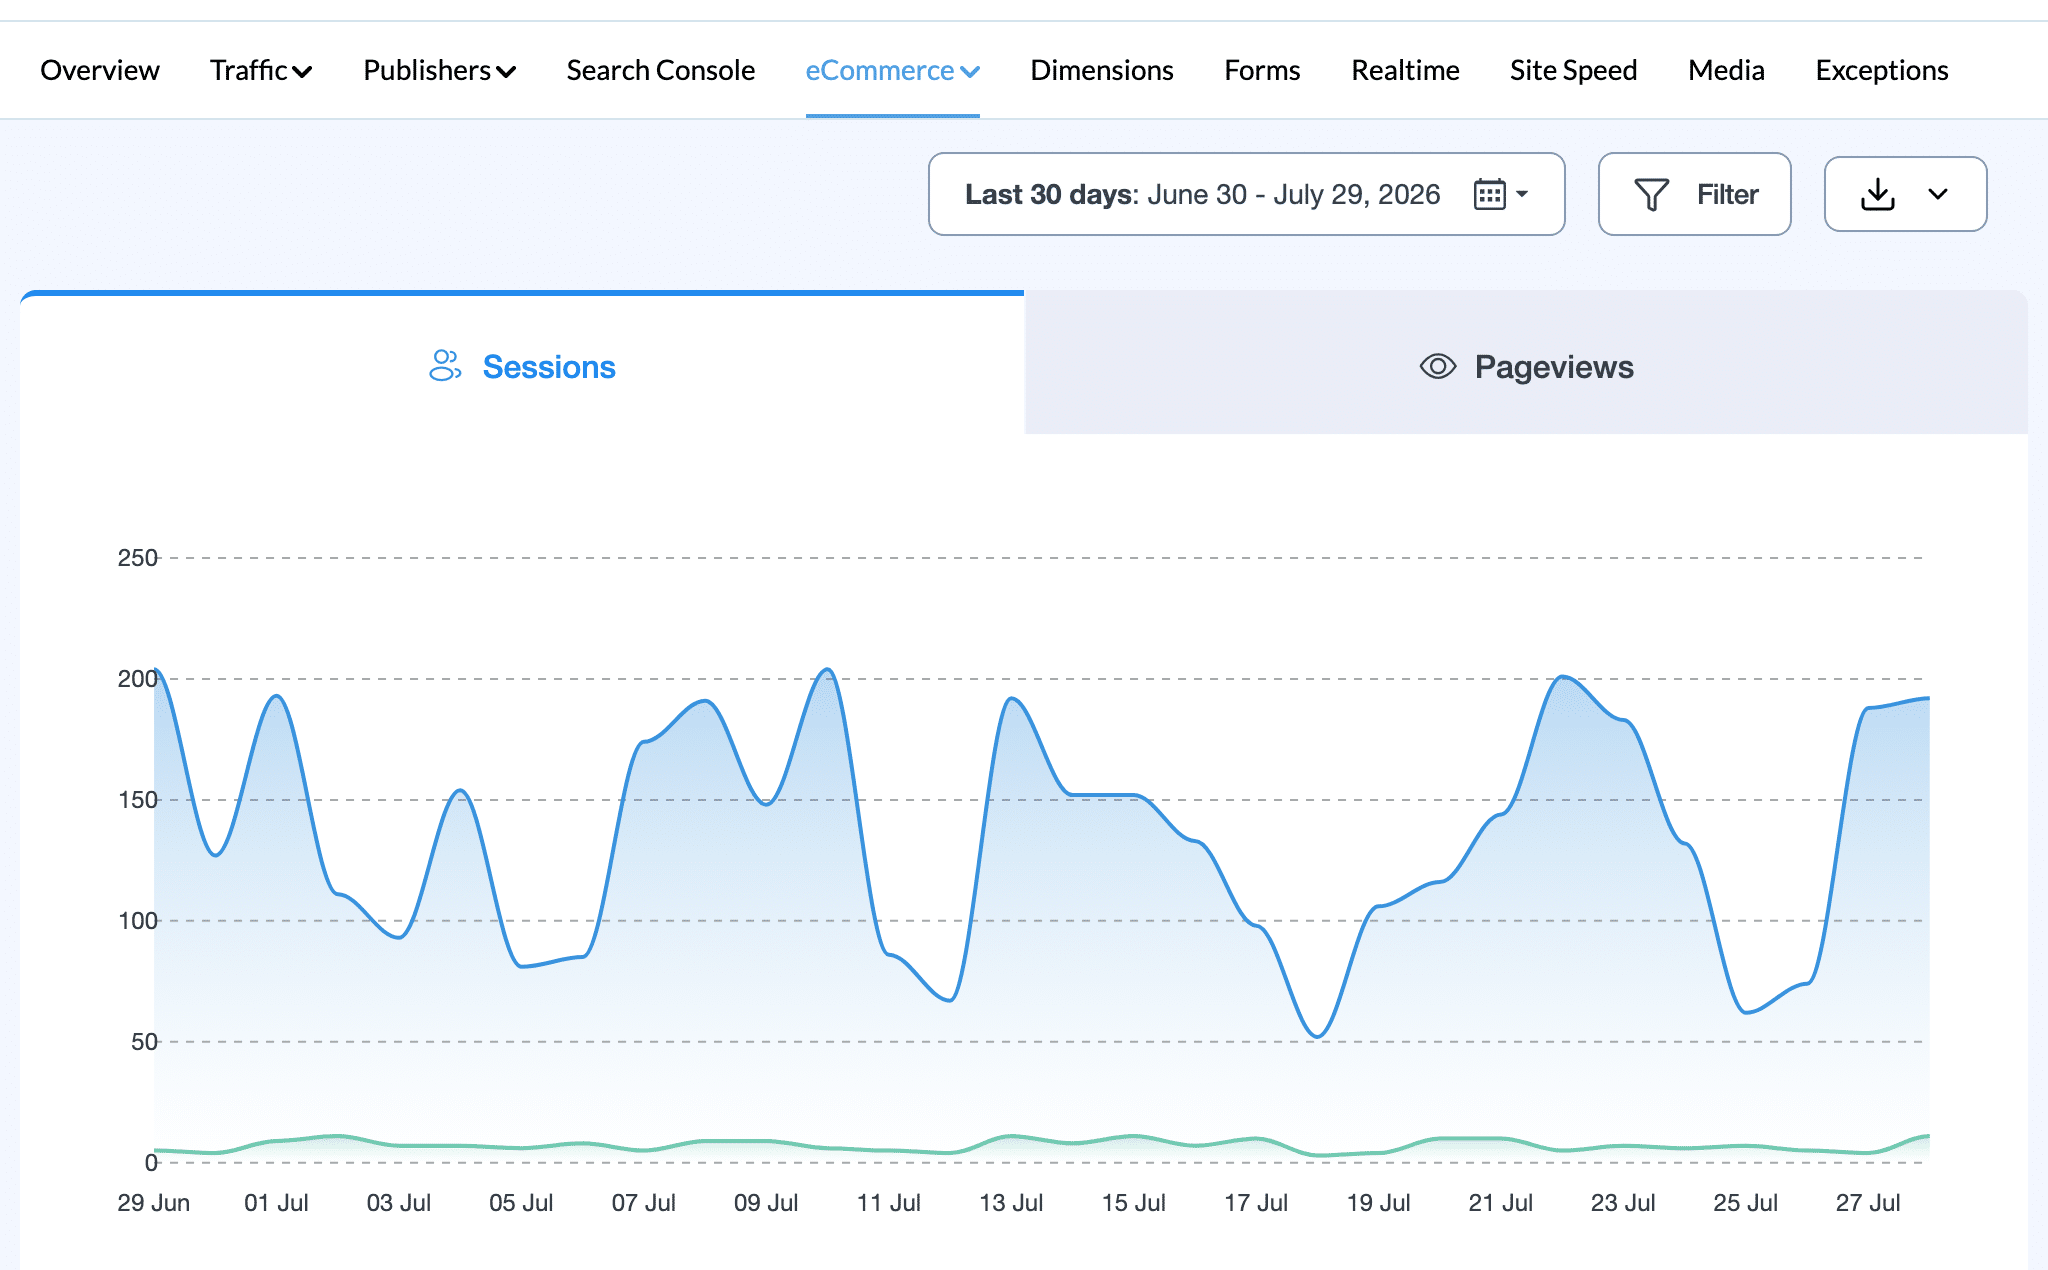Open the Forms tab
The image size is (2048, 1270).
click(x=1262, y=70)
